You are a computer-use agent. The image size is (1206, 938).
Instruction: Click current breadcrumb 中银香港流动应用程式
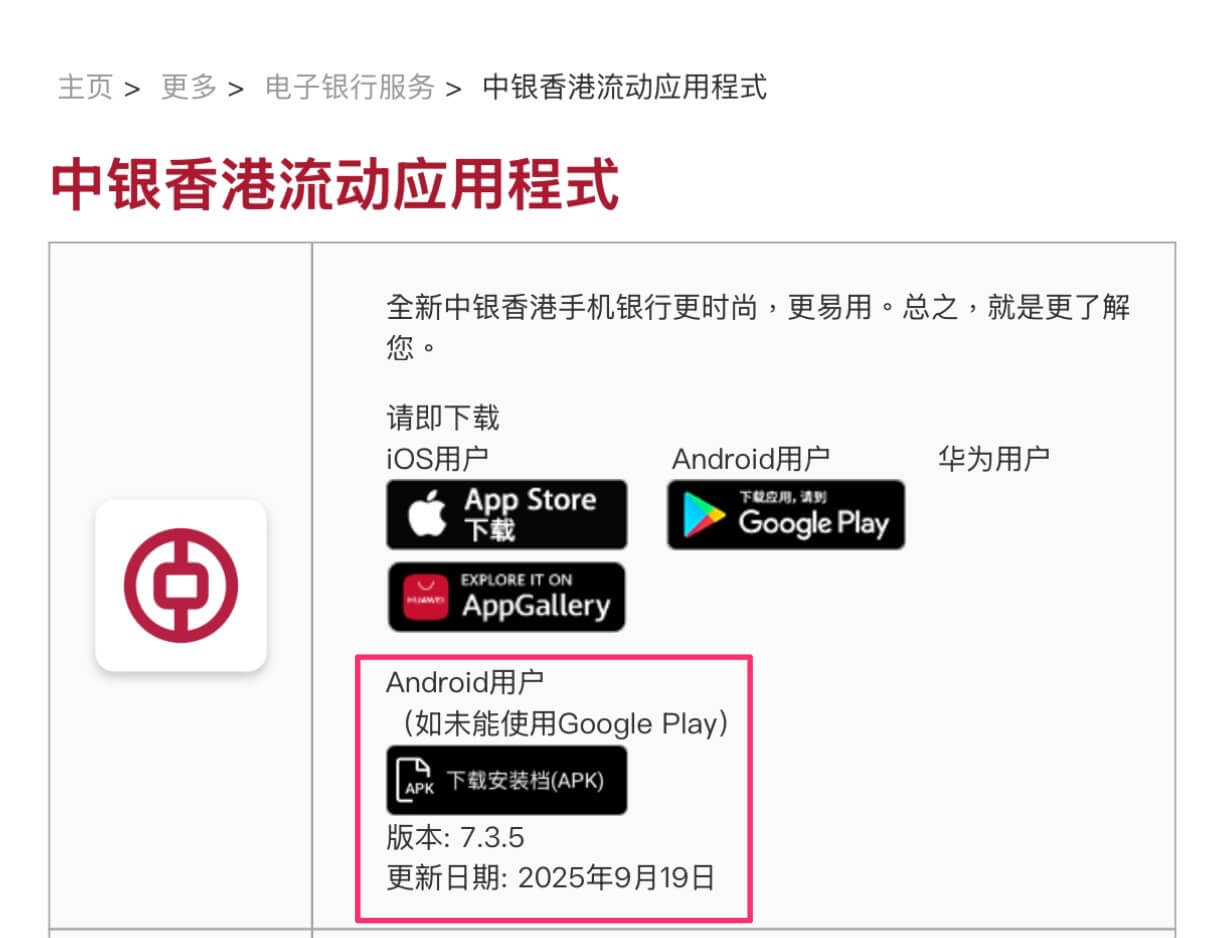point(624,87)
